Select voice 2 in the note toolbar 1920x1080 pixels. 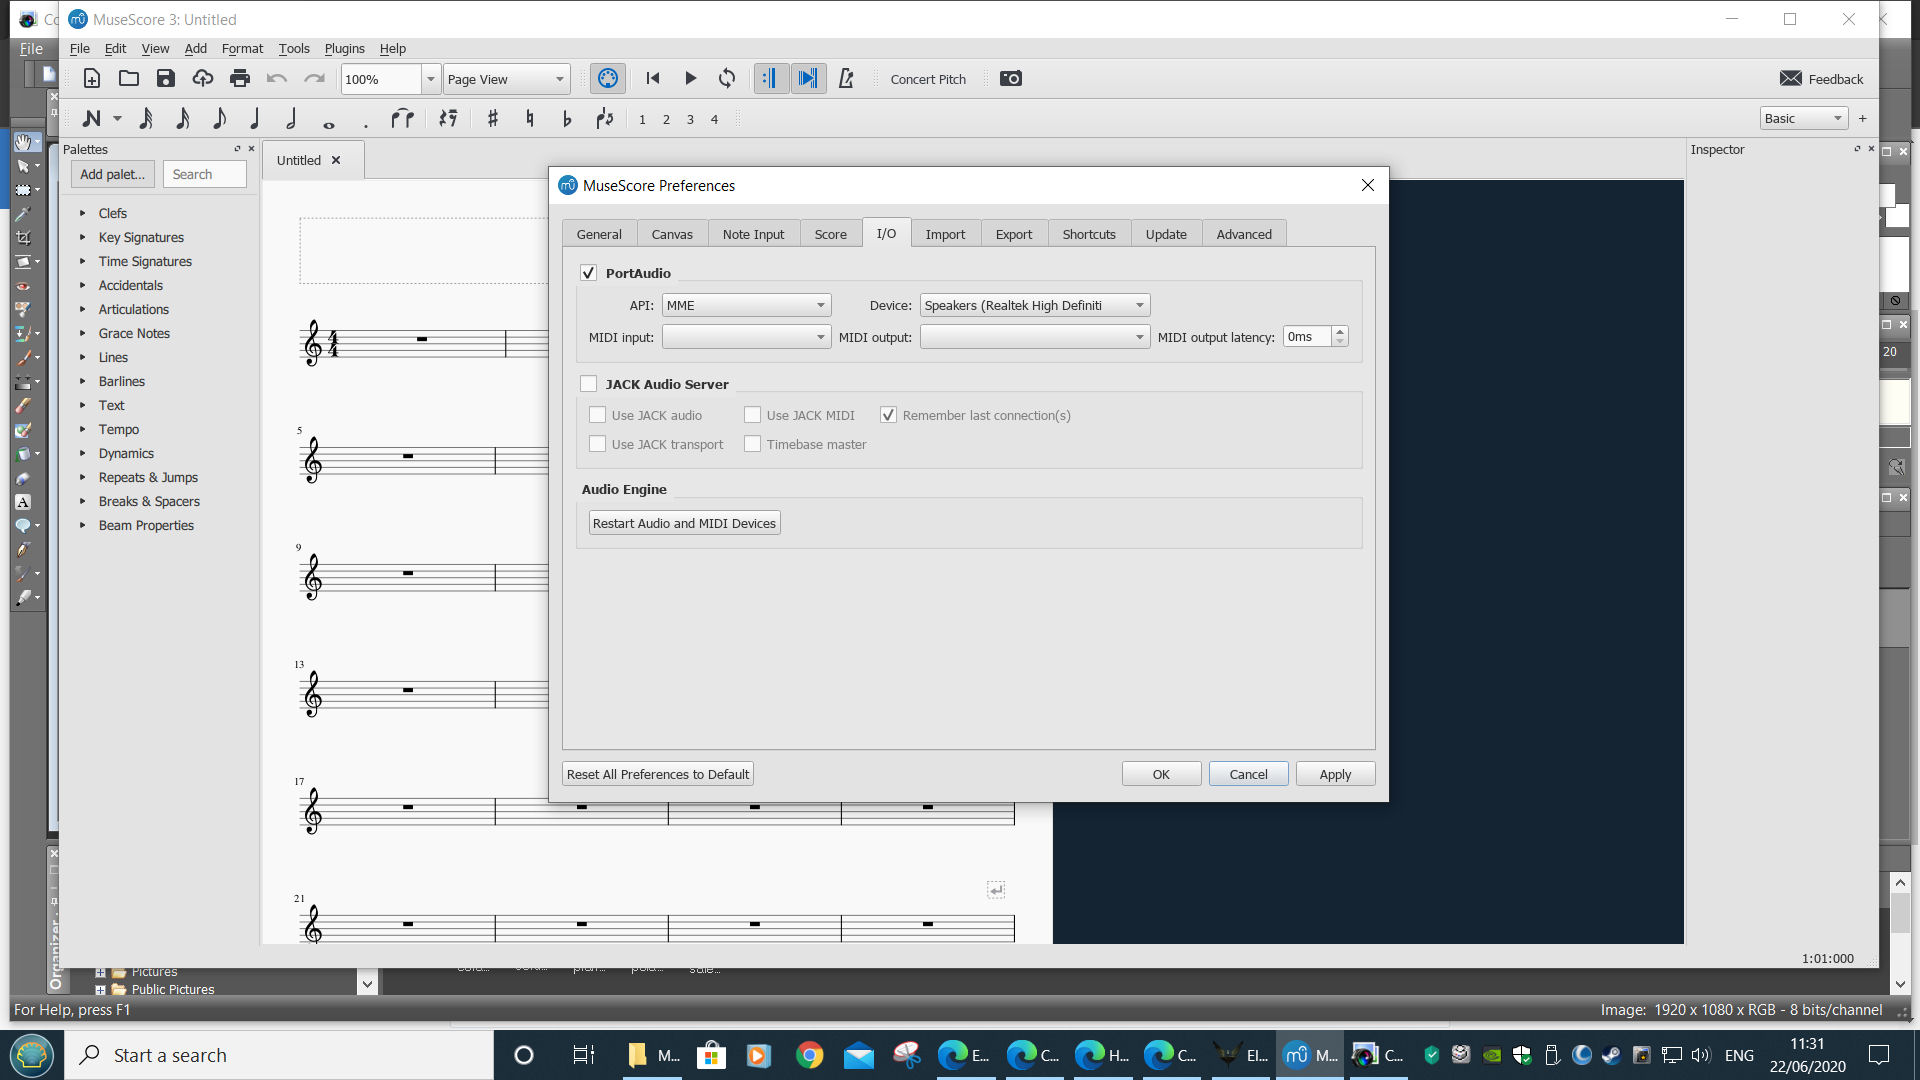(666, 119)
